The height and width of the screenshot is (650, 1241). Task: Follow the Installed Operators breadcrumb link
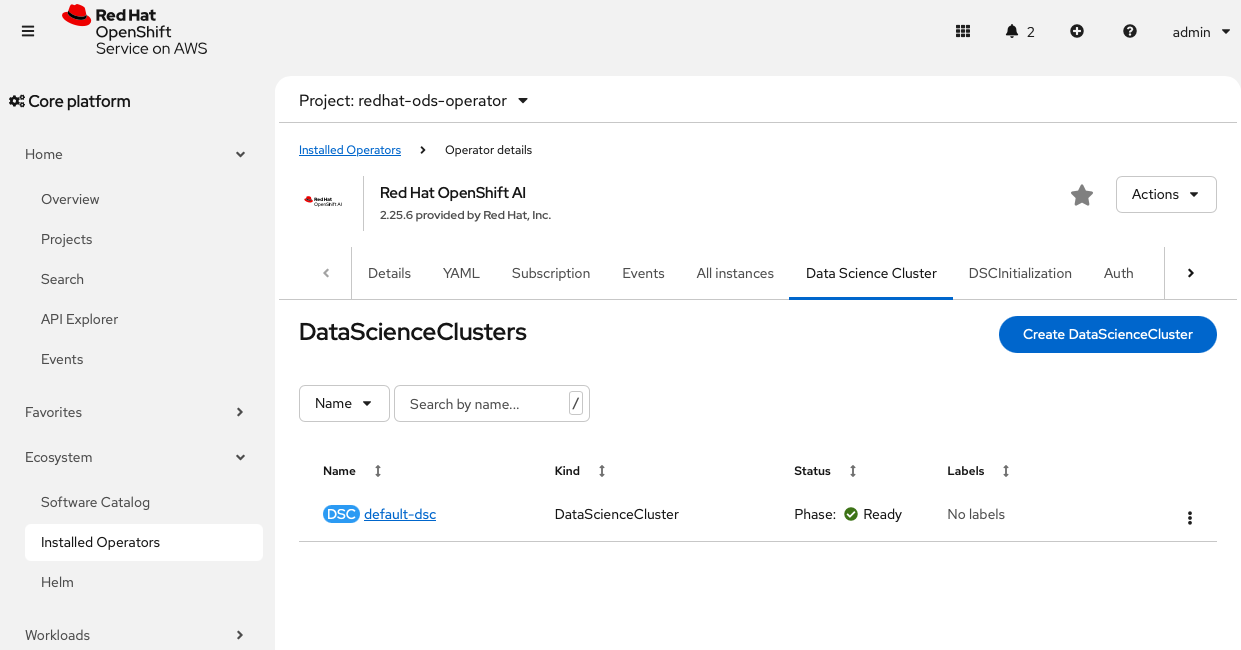350,150
